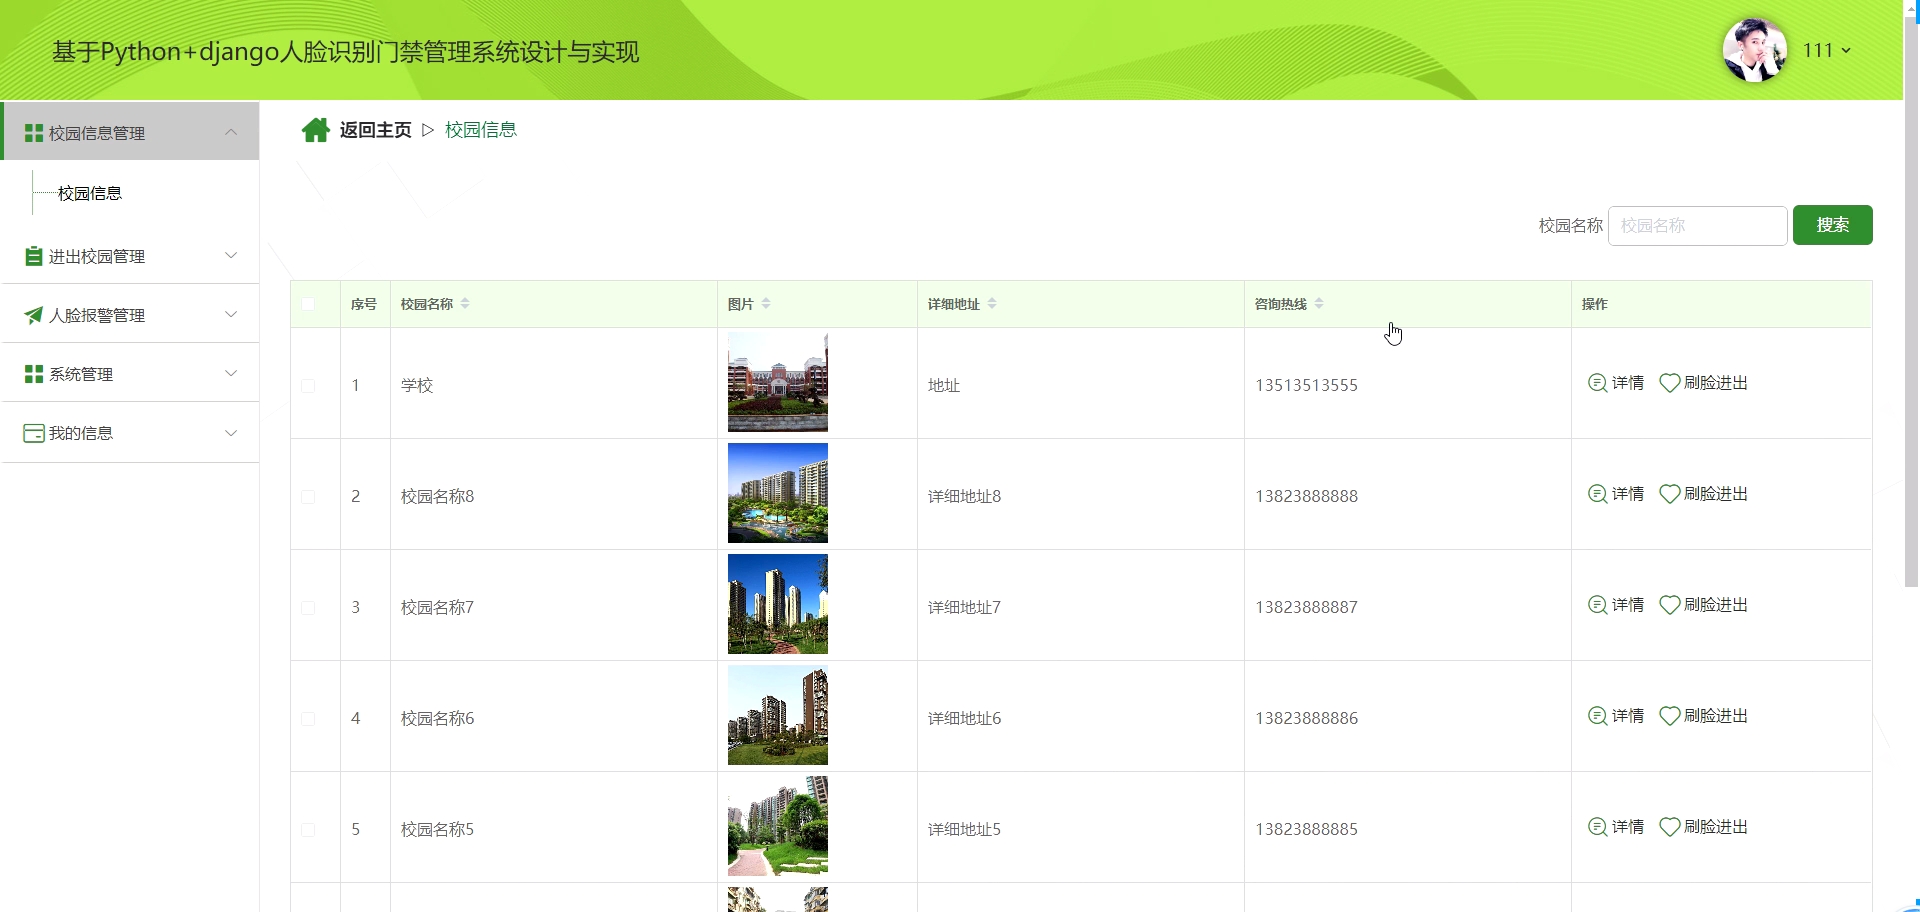This screenshot has height=912, width=1920.
Task: Expand the 人脸报警管理 chevron
Action: [231, 314]
